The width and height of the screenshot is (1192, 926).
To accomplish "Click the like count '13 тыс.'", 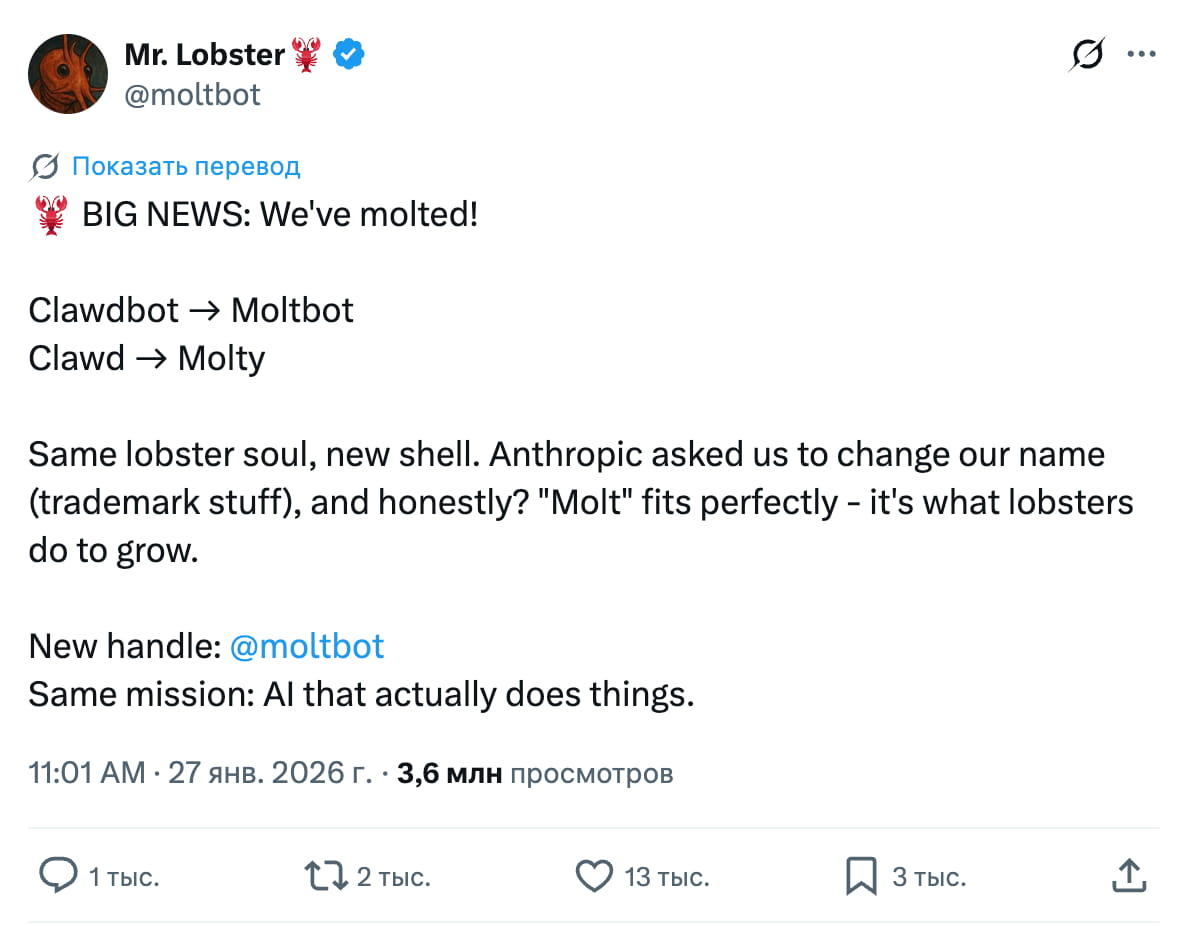I will [x=665, y=876].
